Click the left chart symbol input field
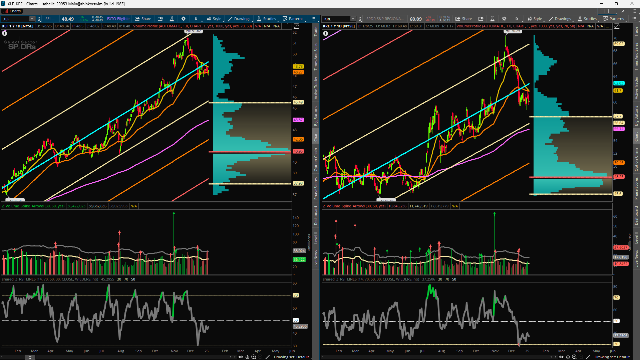The width and height of the screenshot is (640, 360). (16, 19)
